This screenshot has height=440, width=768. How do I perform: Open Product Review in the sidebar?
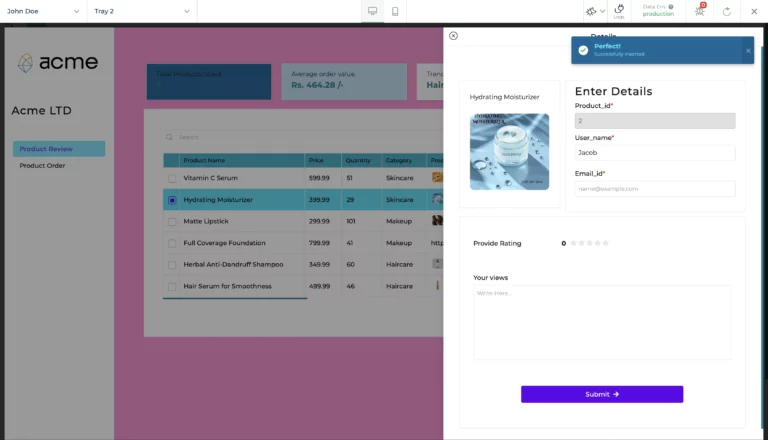point(58,149)
